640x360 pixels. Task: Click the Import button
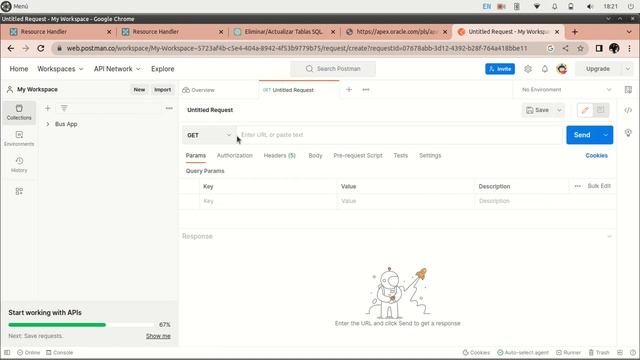[162, 90]
